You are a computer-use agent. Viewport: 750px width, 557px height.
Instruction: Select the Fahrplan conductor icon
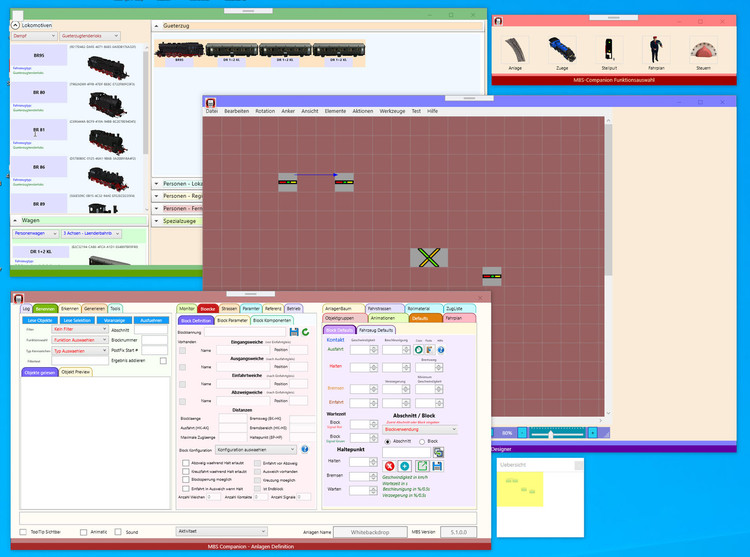point(654,48)
